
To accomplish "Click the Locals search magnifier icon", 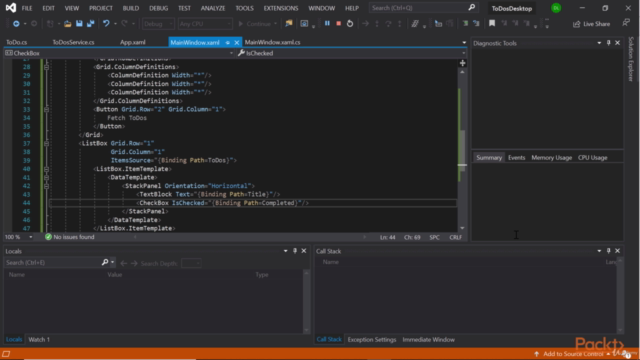I will tap(105, 262).
